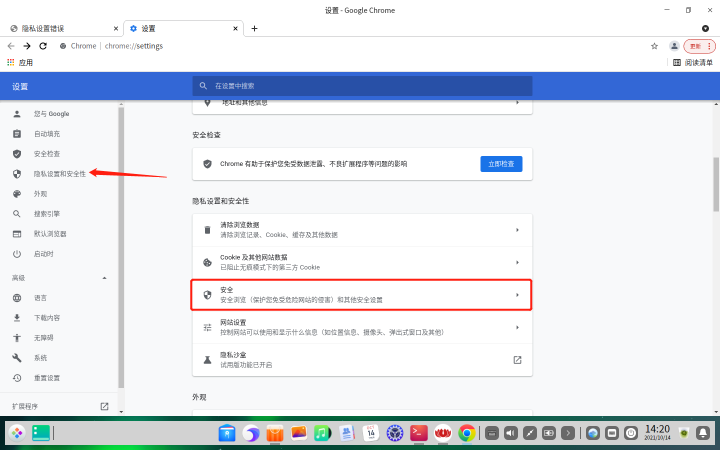Close the 隐私设置错误 tab
This screenshot has width=720, height=450.
click(116, 28)
